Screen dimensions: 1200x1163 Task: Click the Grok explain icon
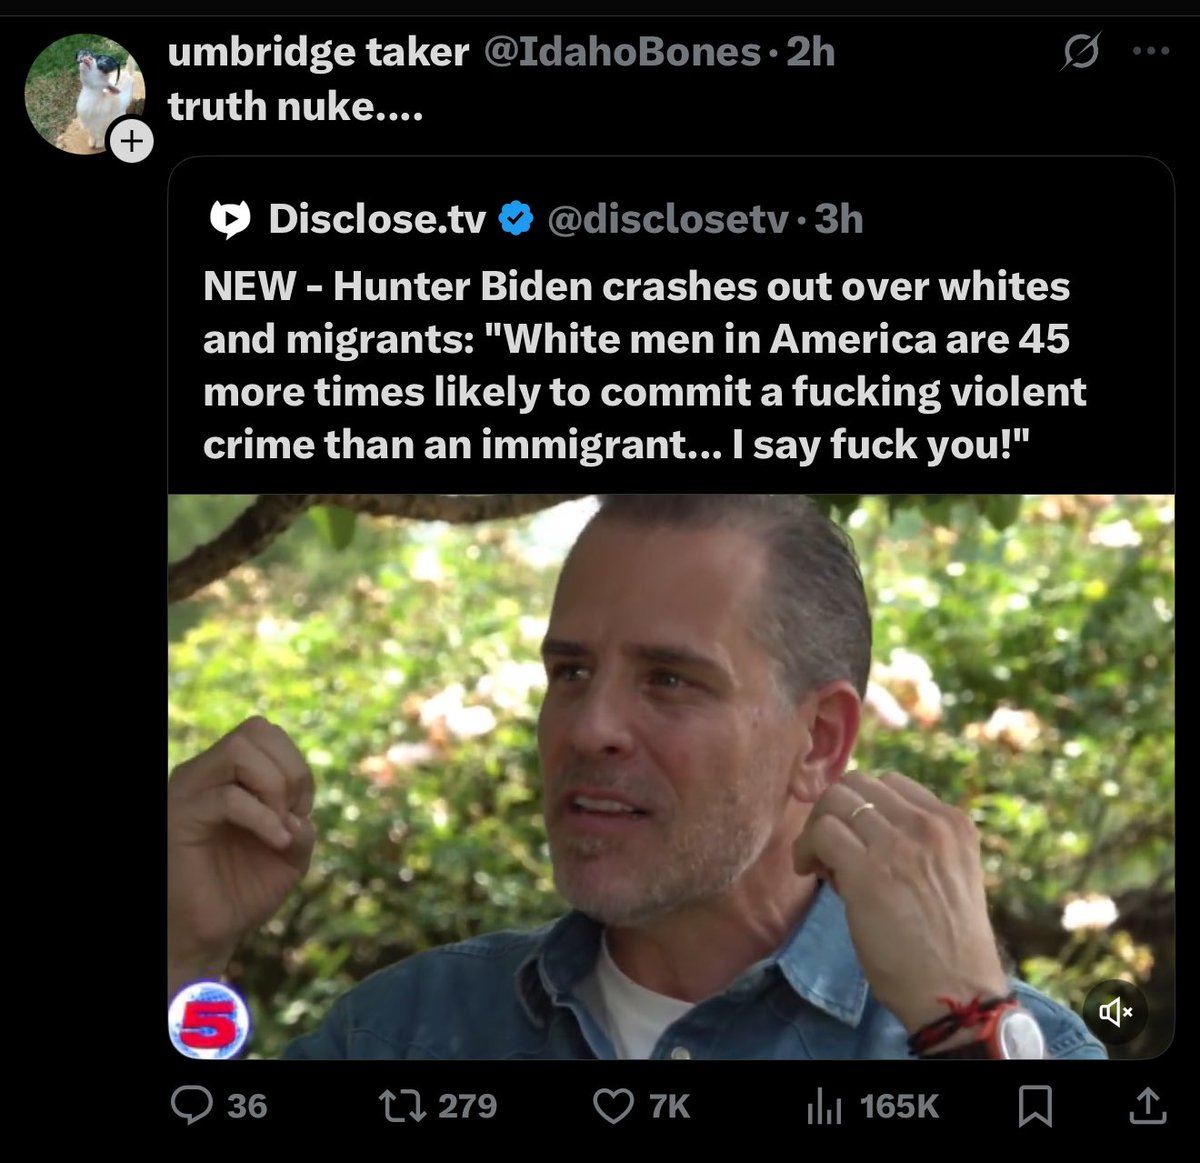[x=1081, y=51]
